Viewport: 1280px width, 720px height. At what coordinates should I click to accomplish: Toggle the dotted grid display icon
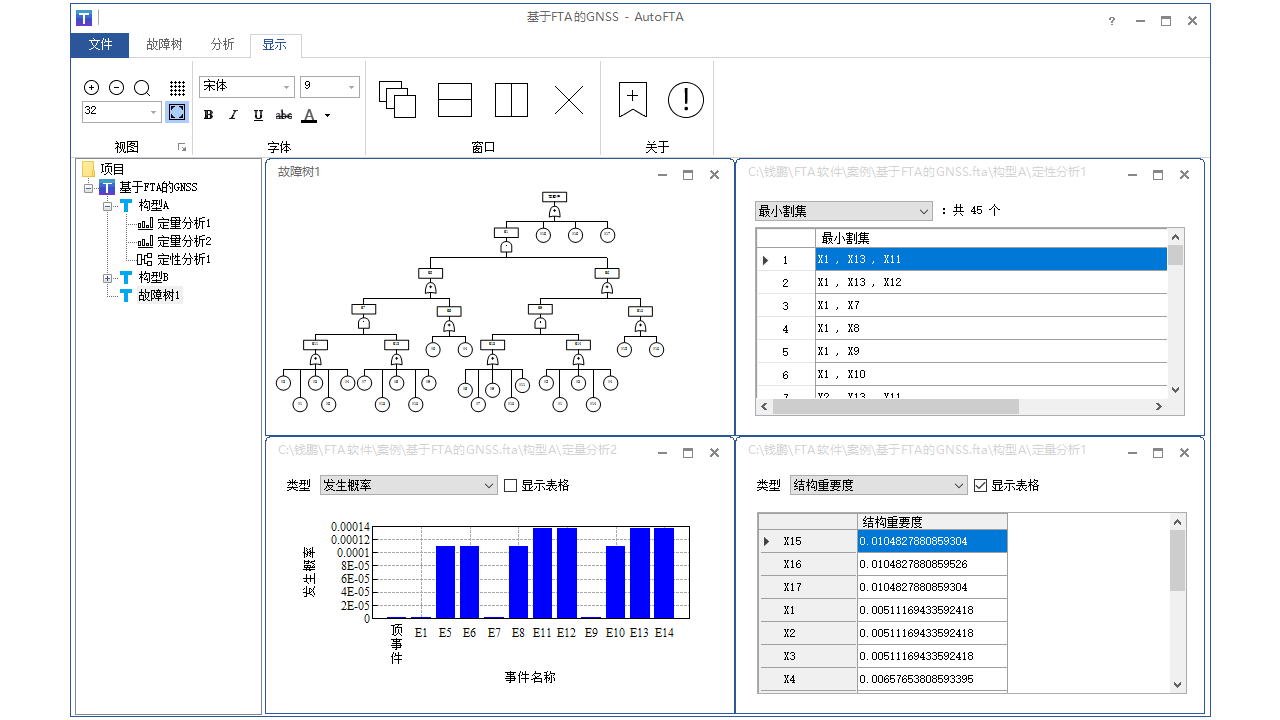[x=177, y=88]
